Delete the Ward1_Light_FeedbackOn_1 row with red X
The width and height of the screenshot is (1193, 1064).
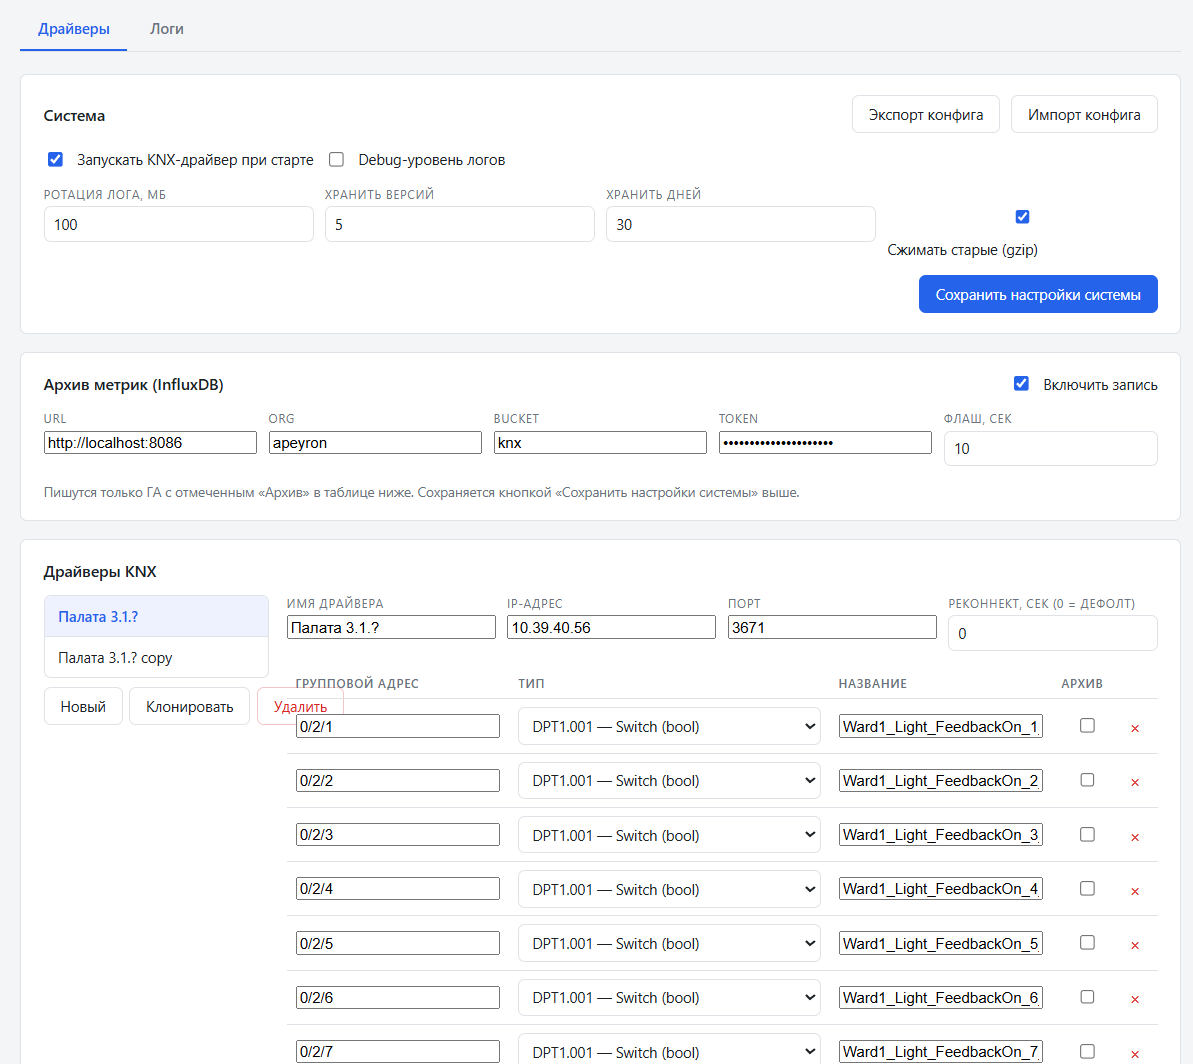coord(1134,728)
